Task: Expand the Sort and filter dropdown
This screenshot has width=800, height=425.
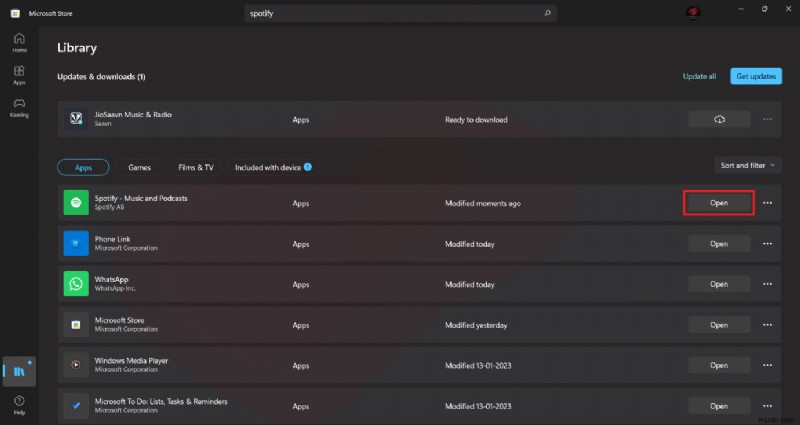Action: (748, 165)
